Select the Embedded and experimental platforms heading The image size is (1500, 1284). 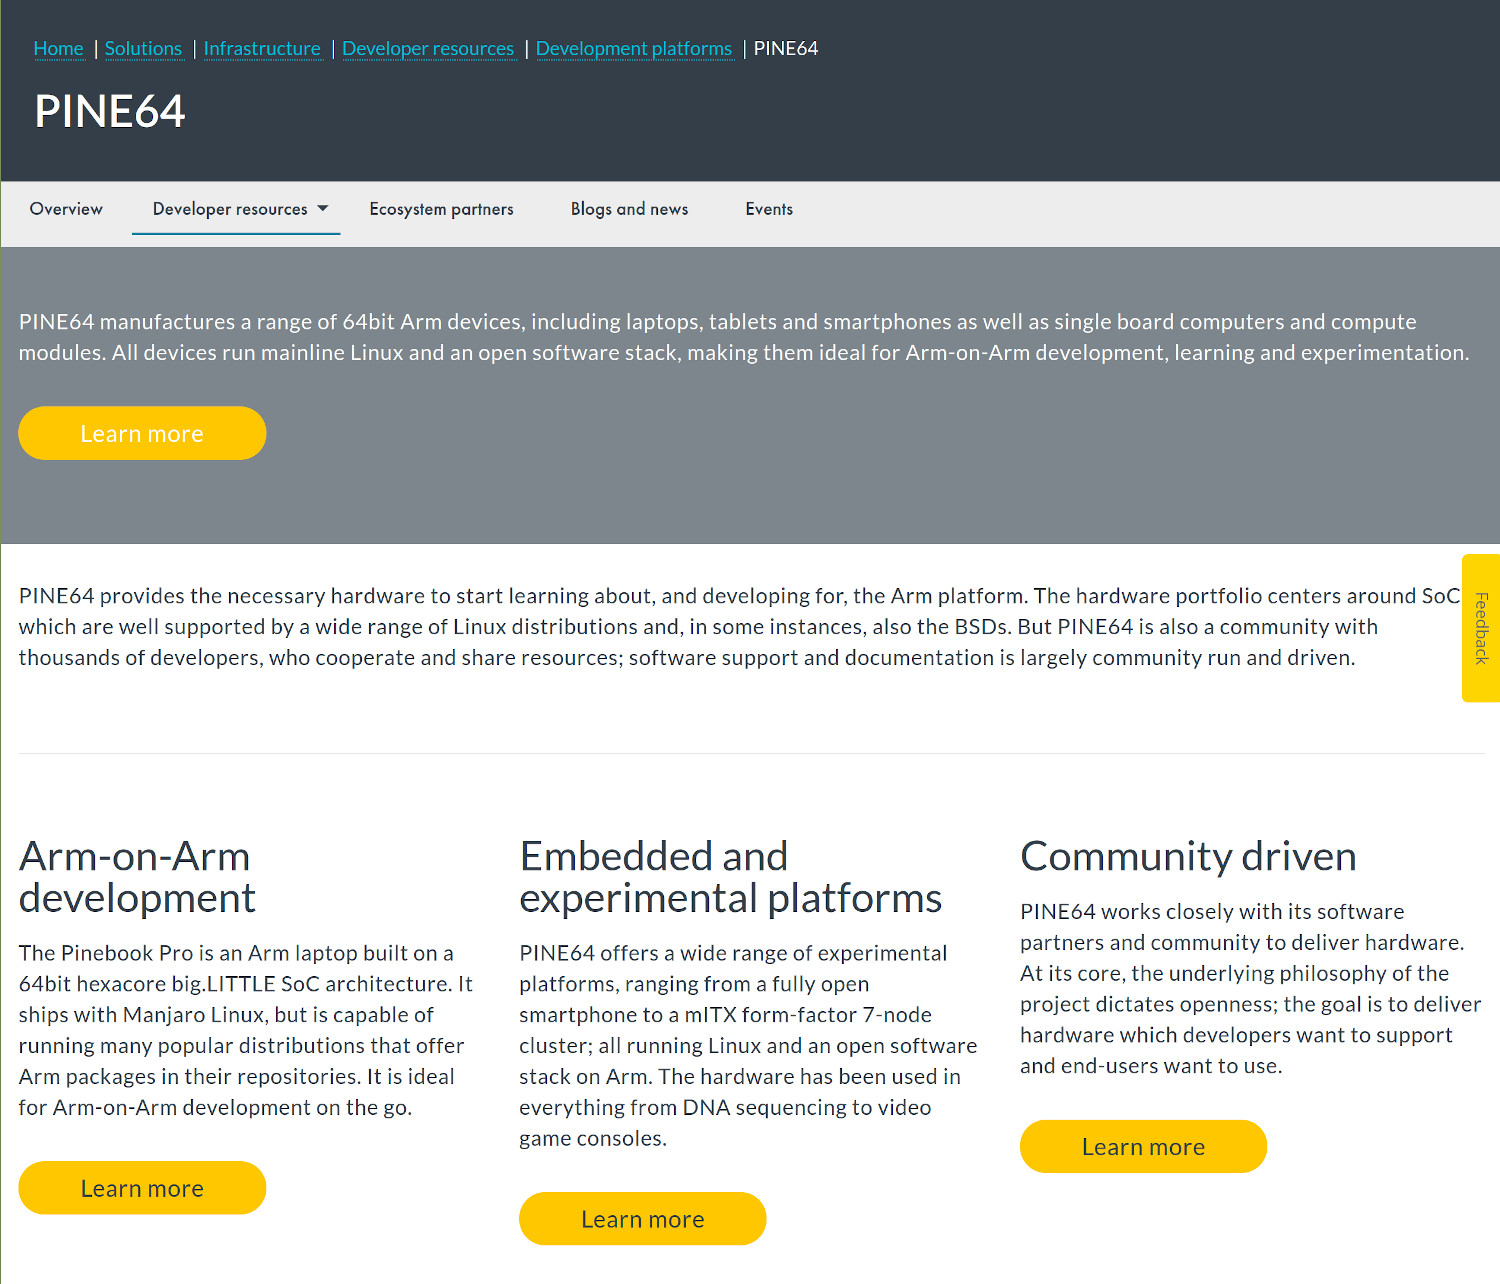point(730,877)
